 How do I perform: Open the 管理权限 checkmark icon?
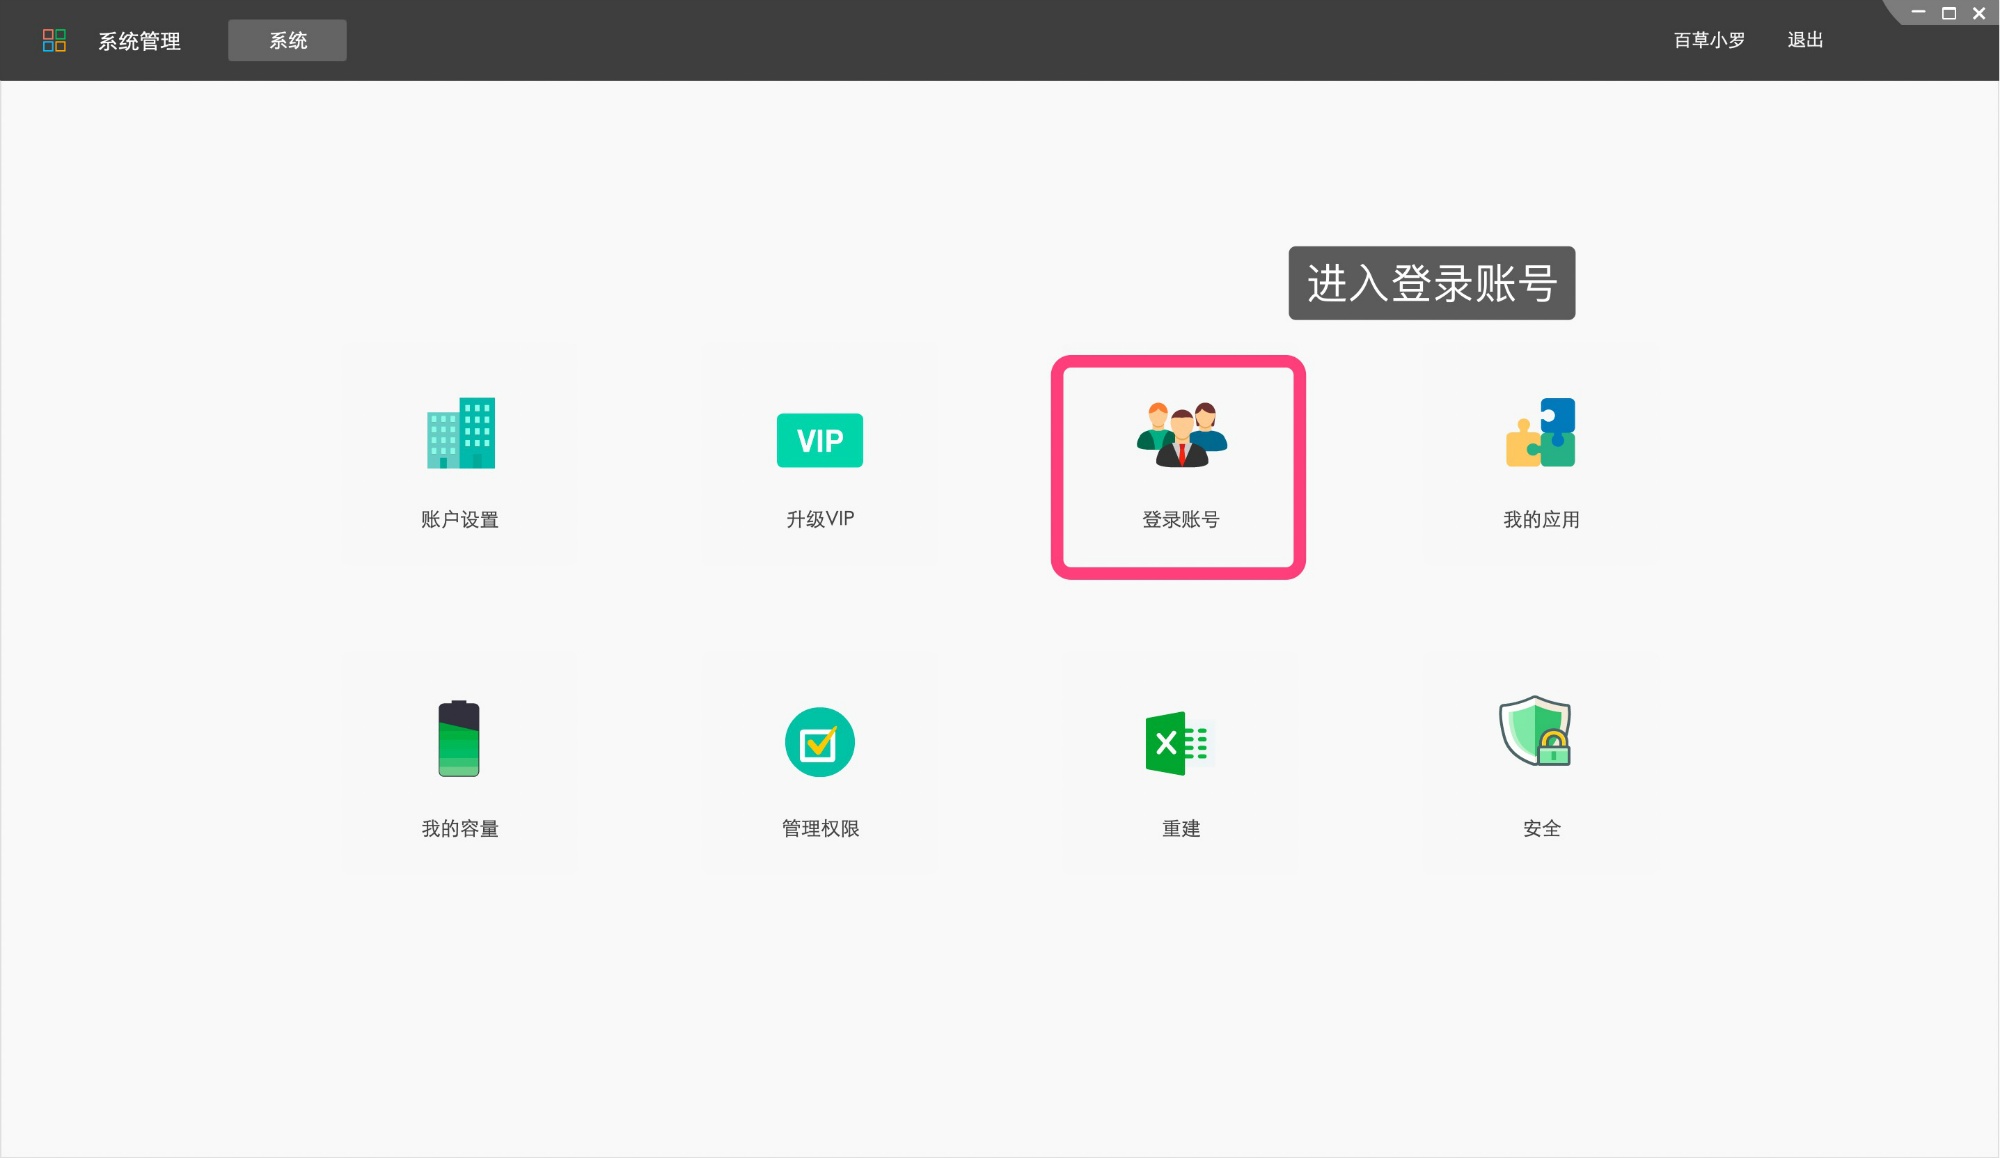820,742
